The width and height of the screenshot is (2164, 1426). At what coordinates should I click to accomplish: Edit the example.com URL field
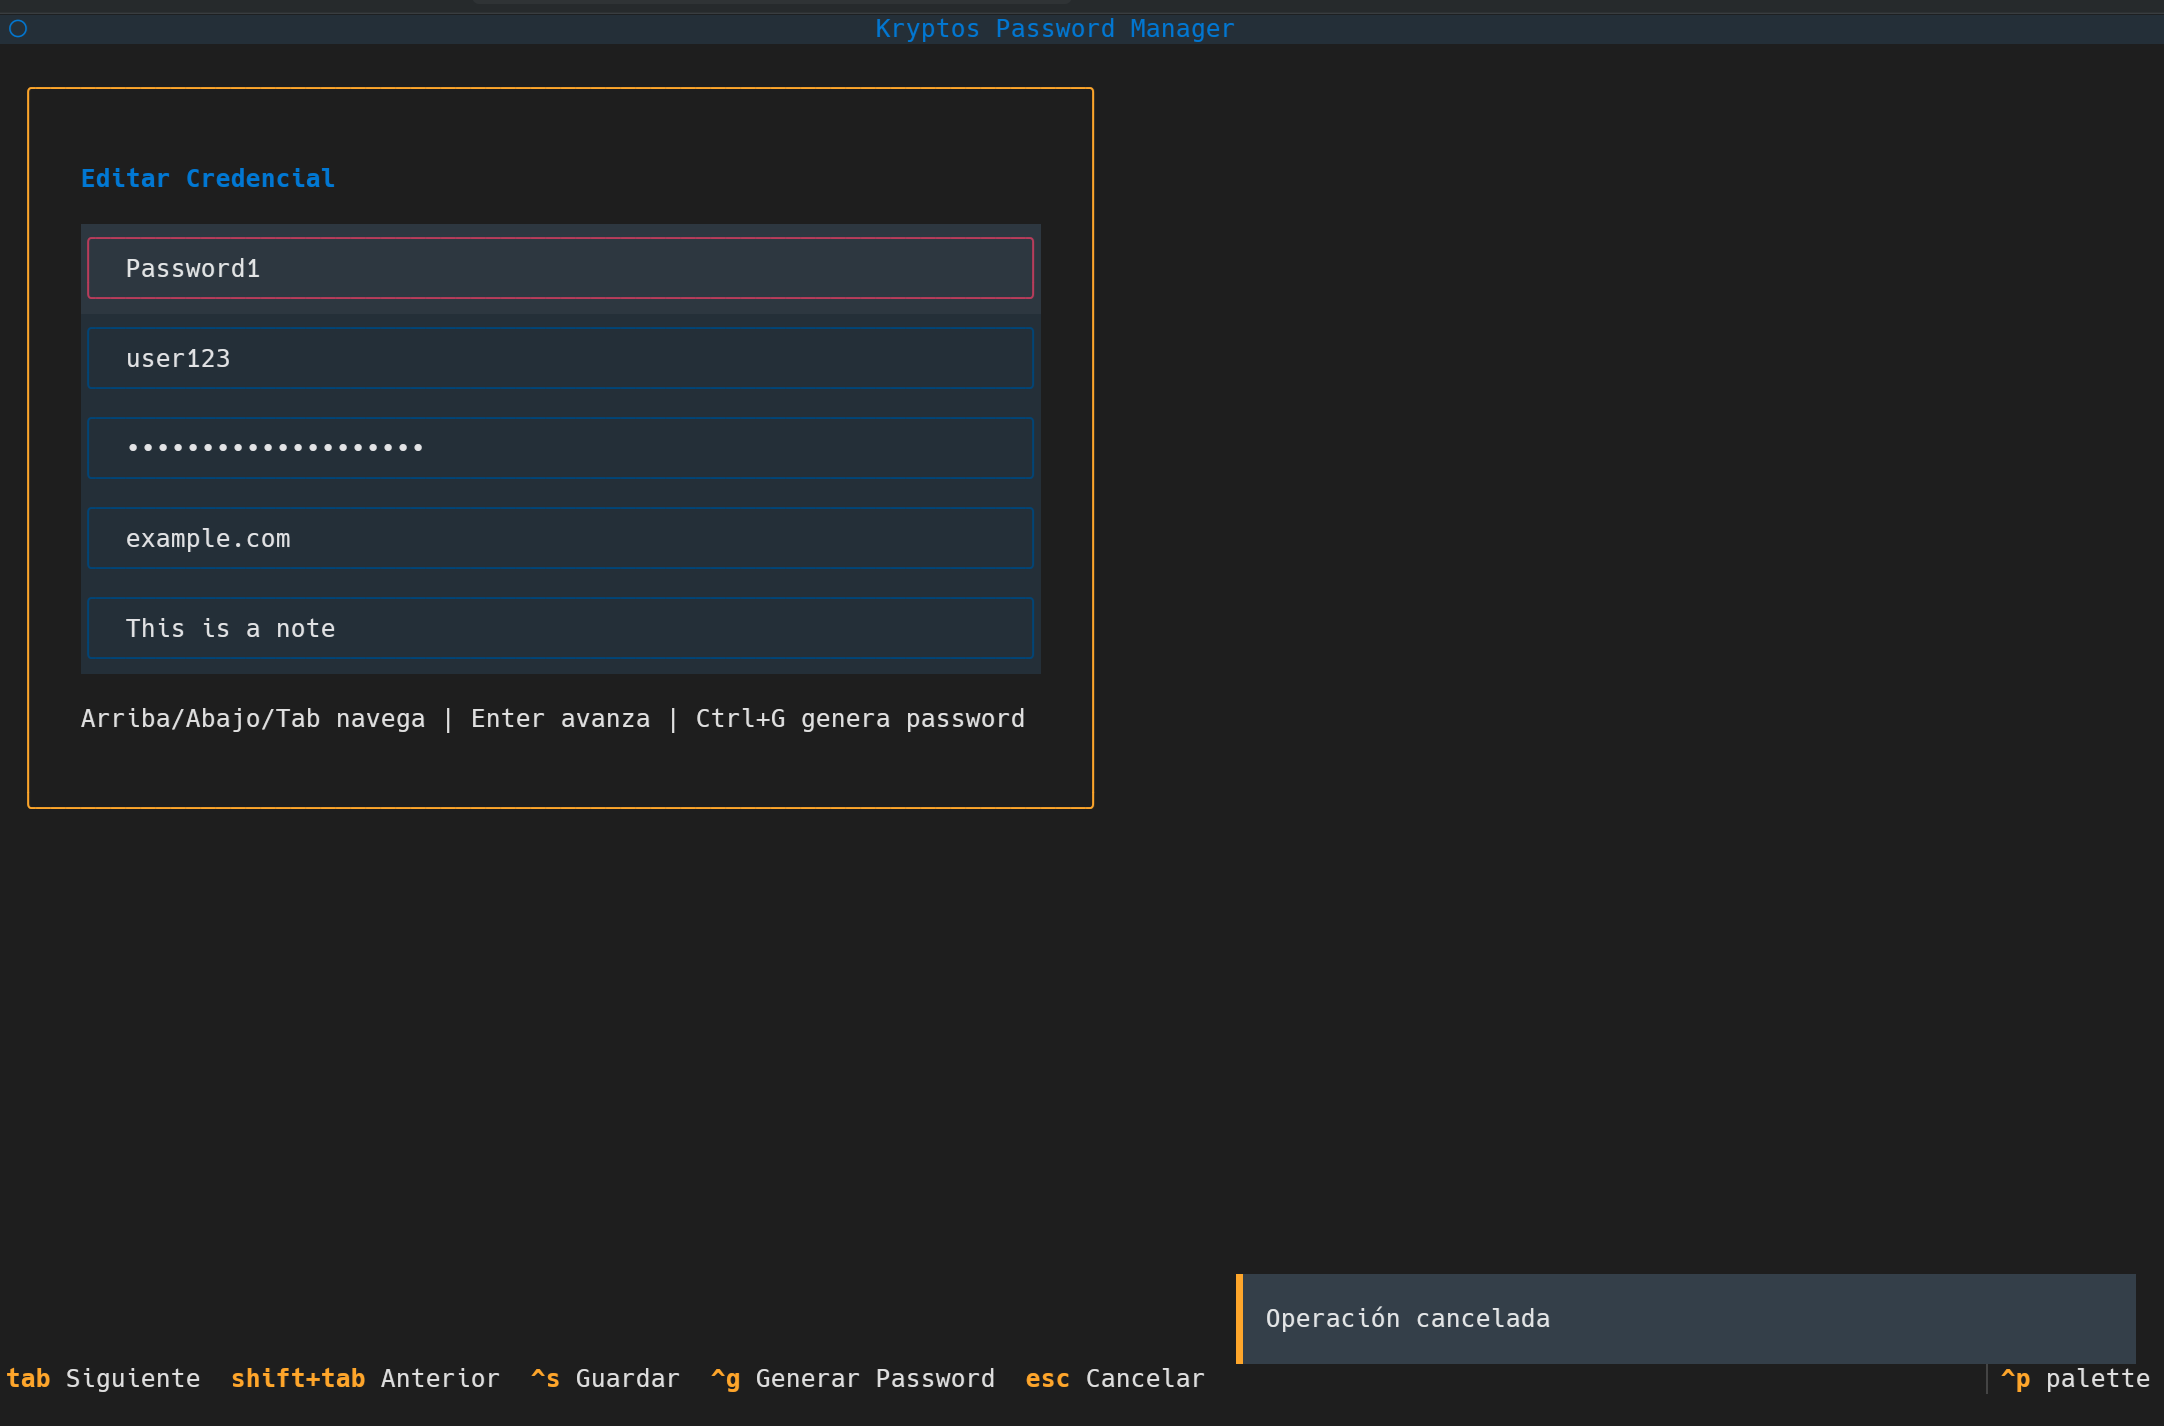(x=560, y=538)
